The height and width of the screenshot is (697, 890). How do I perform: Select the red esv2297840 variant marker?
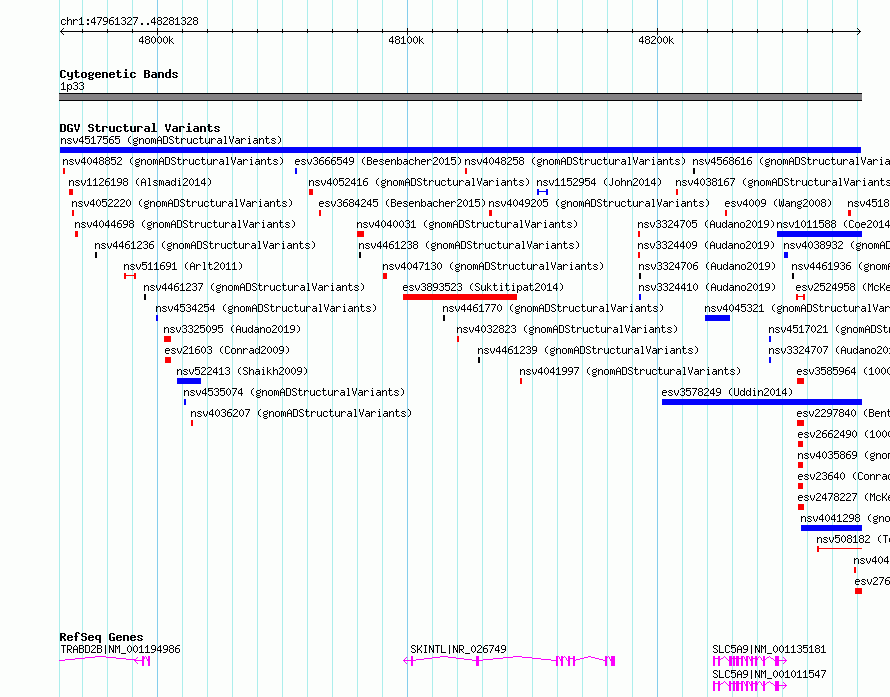point(800,423)
